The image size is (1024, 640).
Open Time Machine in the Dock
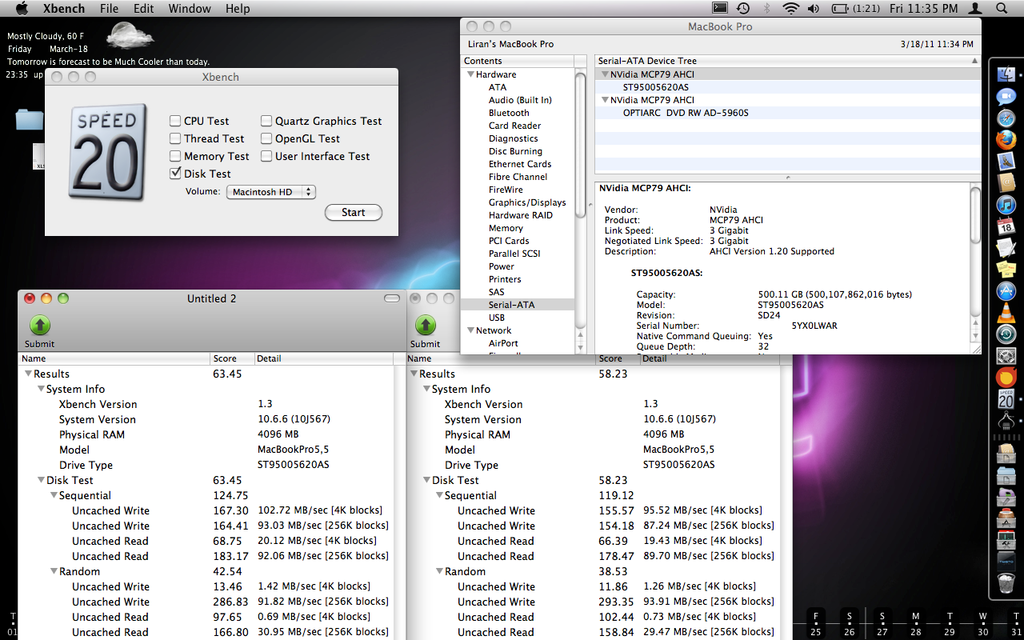tap(1006, 334)
